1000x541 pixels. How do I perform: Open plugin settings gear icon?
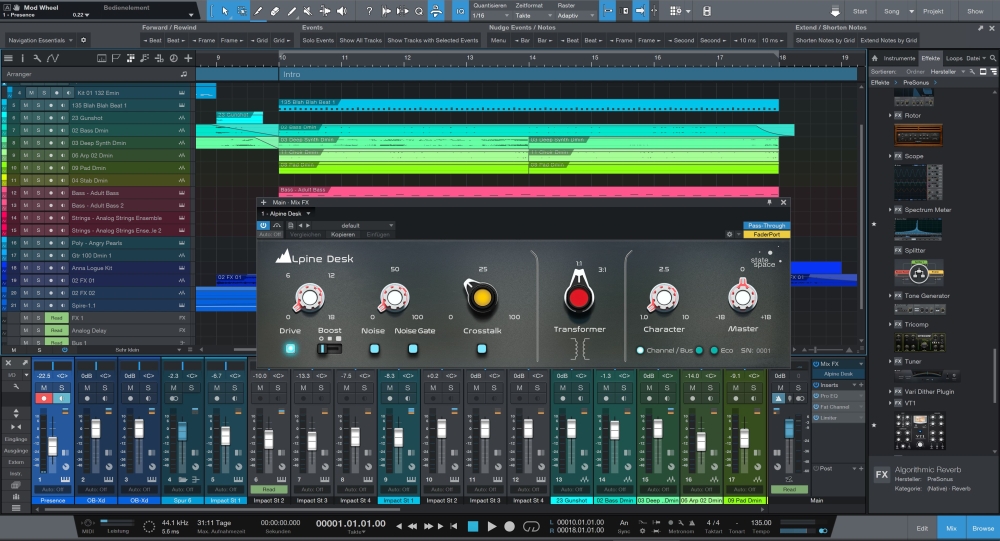730,234
